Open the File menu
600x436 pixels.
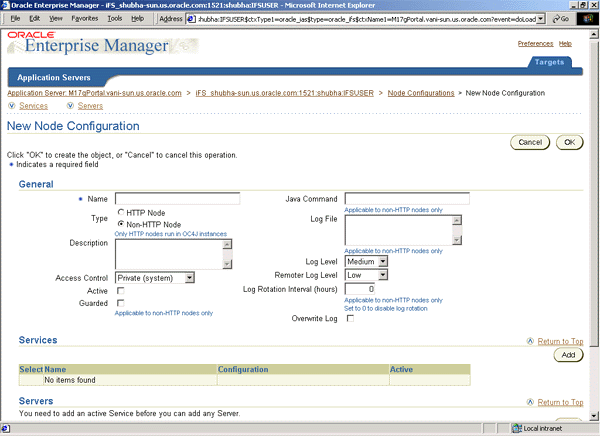pos(15,18)
